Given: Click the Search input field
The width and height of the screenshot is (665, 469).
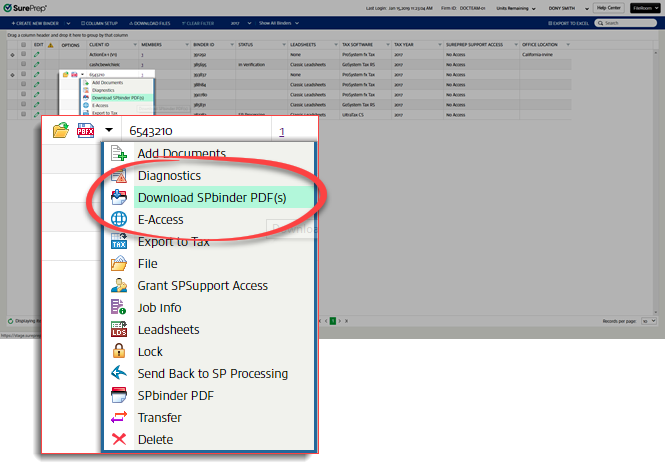Looking at the screenshot, I should pyautogui.click(x=631, y=22).
